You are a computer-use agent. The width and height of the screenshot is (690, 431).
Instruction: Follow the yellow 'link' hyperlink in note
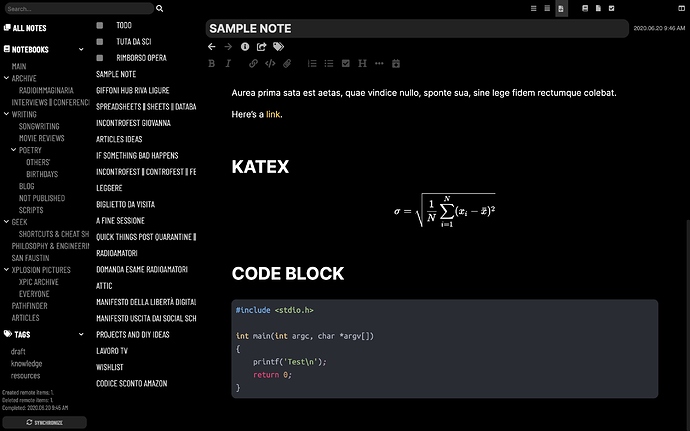click(273, 114)
